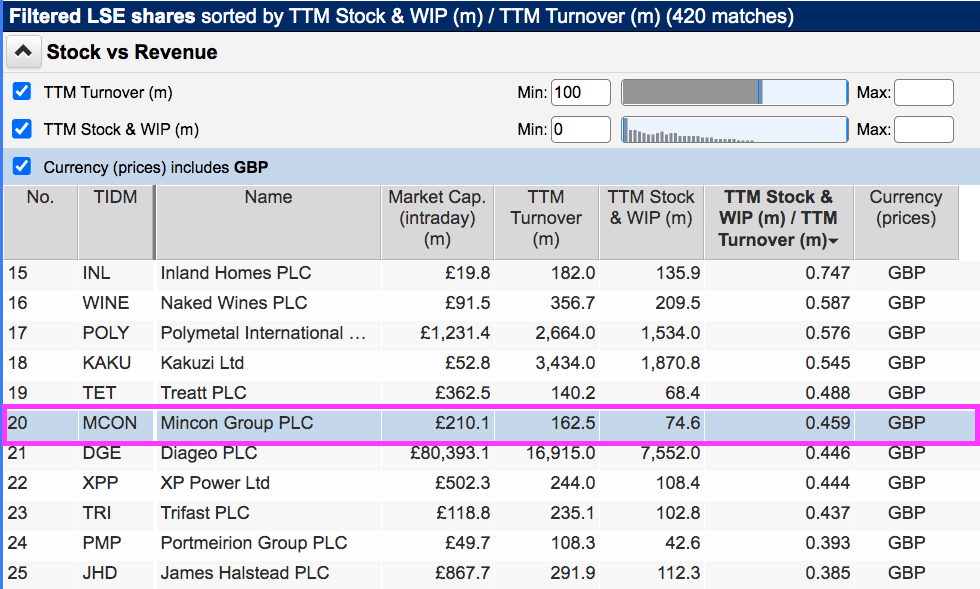Select Polymetal International row
Screen dimensions: 980x589
[490, 333]
